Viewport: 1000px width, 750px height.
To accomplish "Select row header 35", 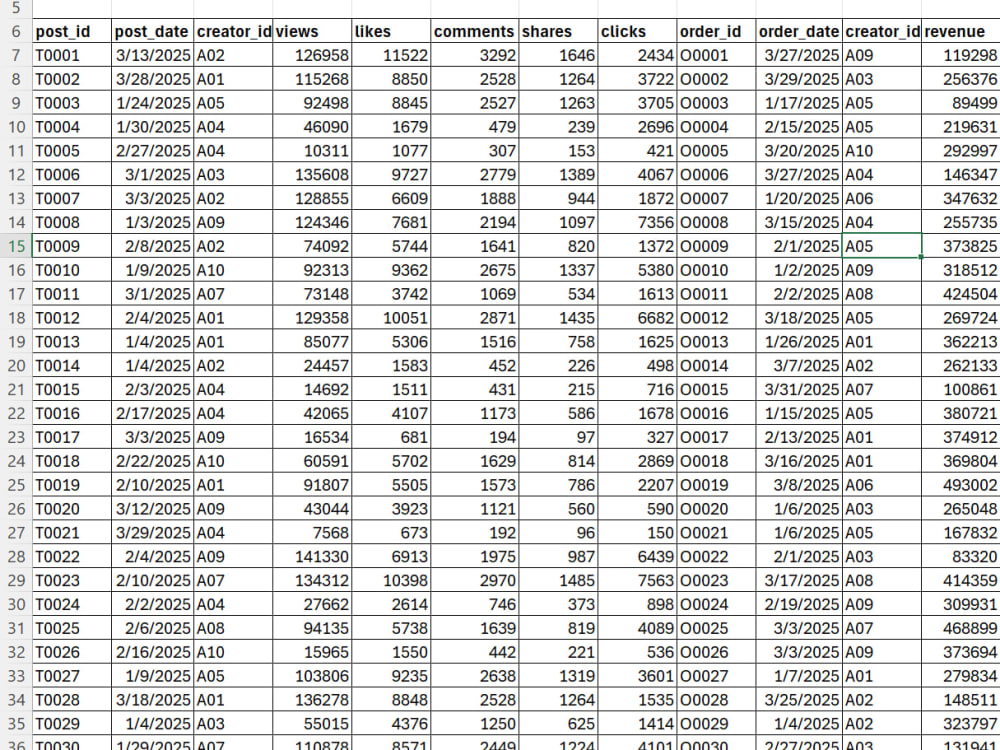I will [16, 724].
